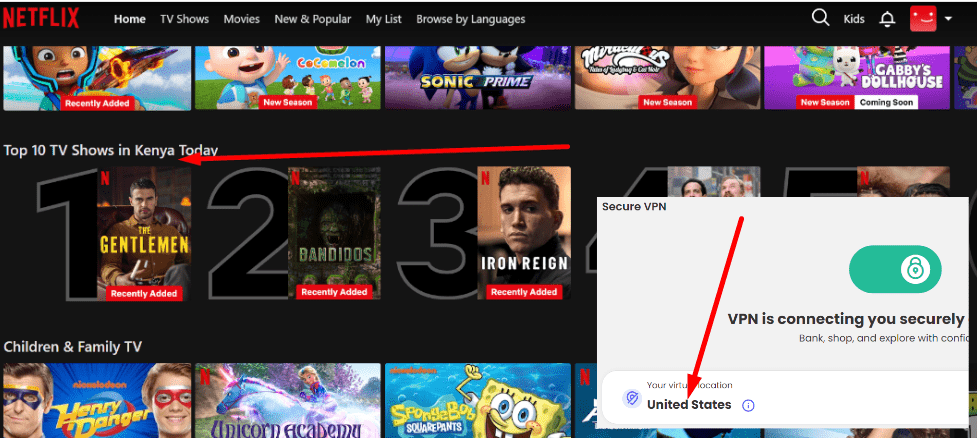
Task: Click the Top 10 TV Shows heading
Action: (x=111, y=151)
